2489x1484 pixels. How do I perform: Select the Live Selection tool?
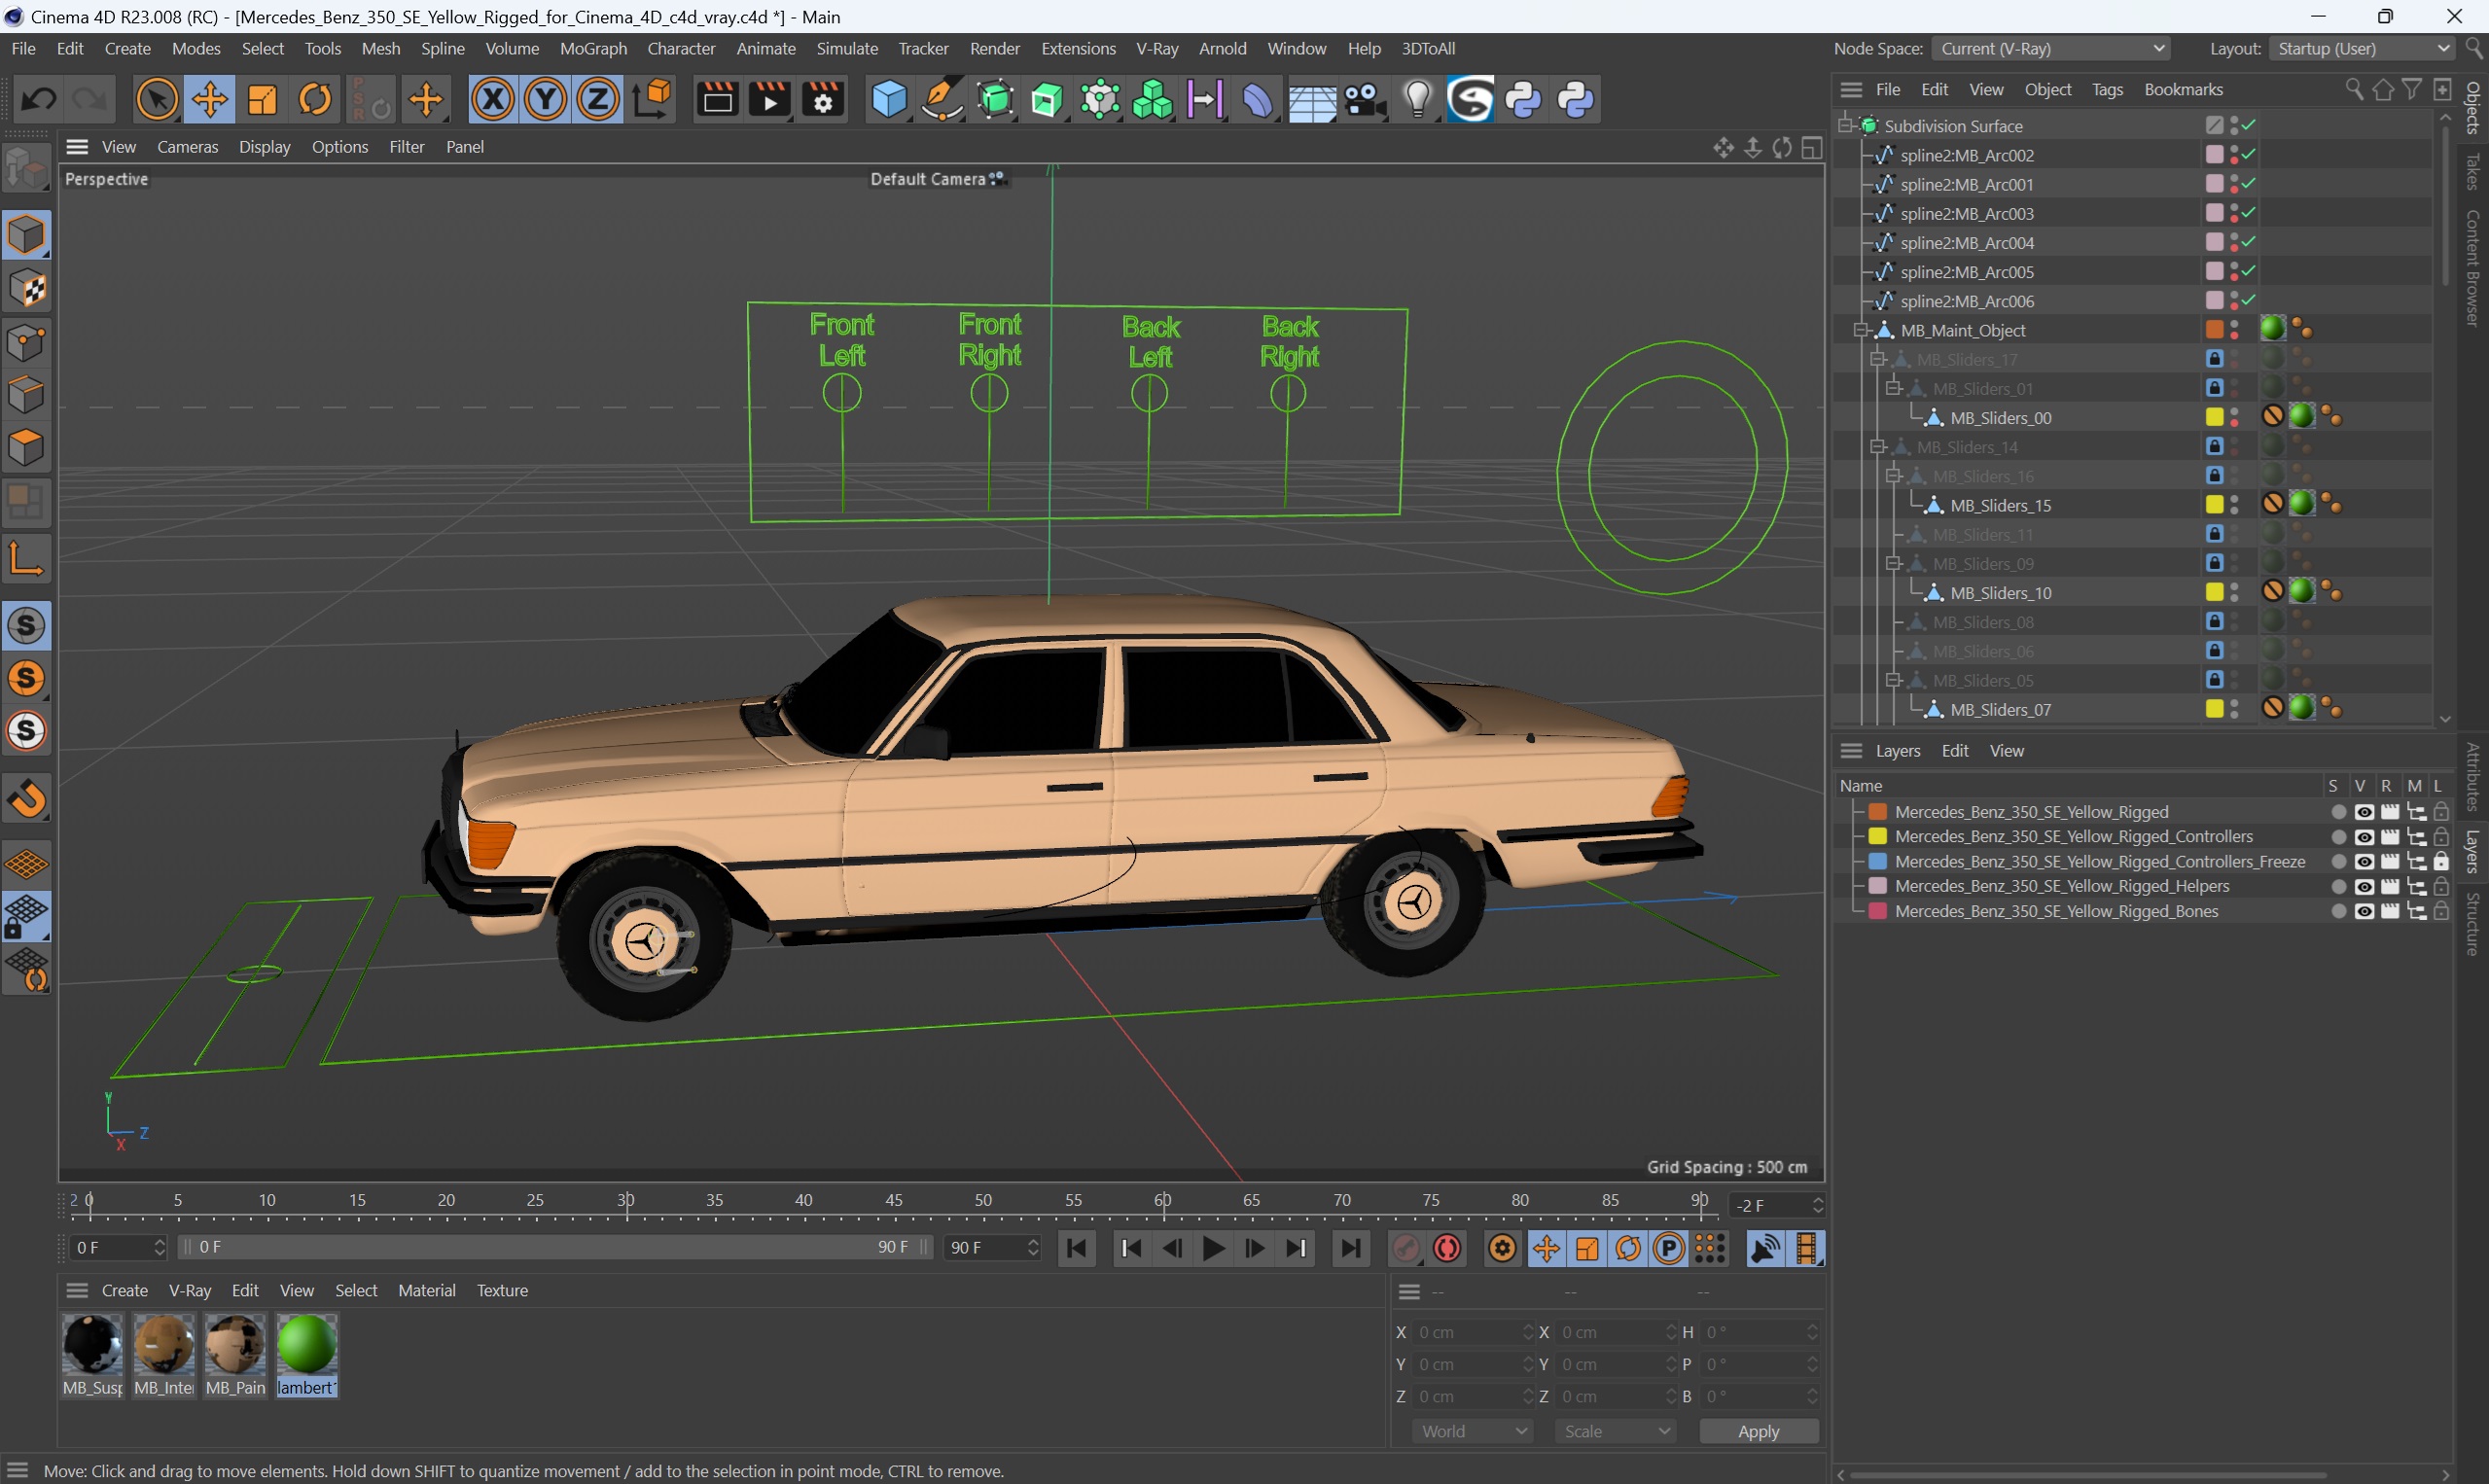click(x=157, y=99)
